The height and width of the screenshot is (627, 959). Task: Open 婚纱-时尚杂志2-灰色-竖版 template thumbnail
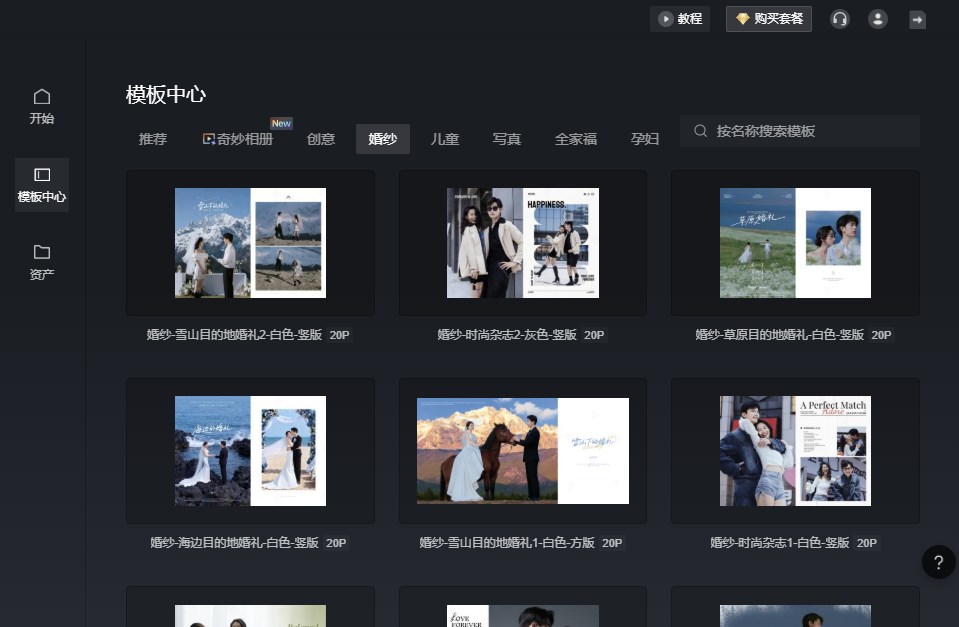point(523,243)
